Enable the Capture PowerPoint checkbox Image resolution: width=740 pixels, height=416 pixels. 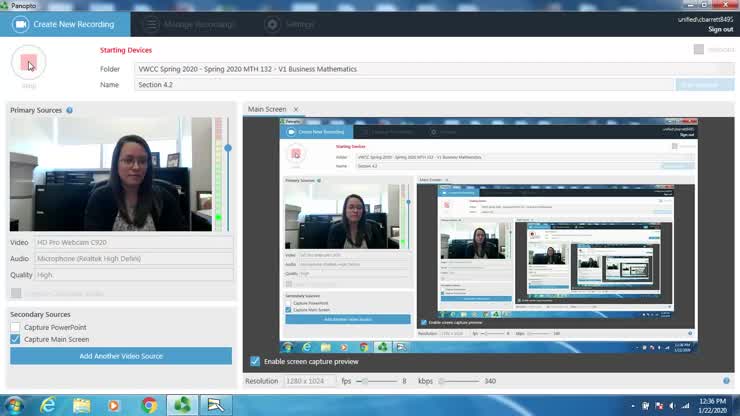[15, 327]
